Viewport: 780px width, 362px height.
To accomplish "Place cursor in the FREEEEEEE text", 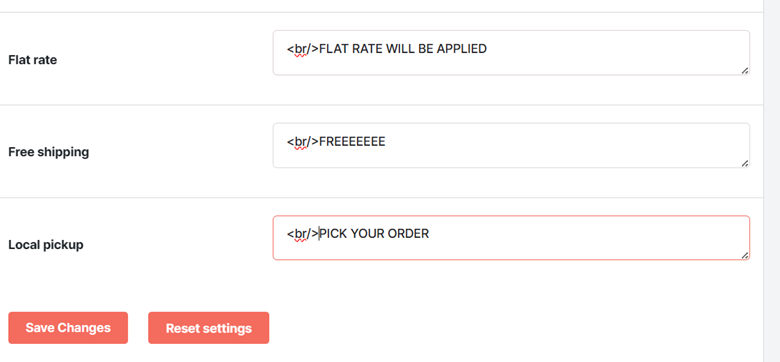I will (x=352, y=142).
